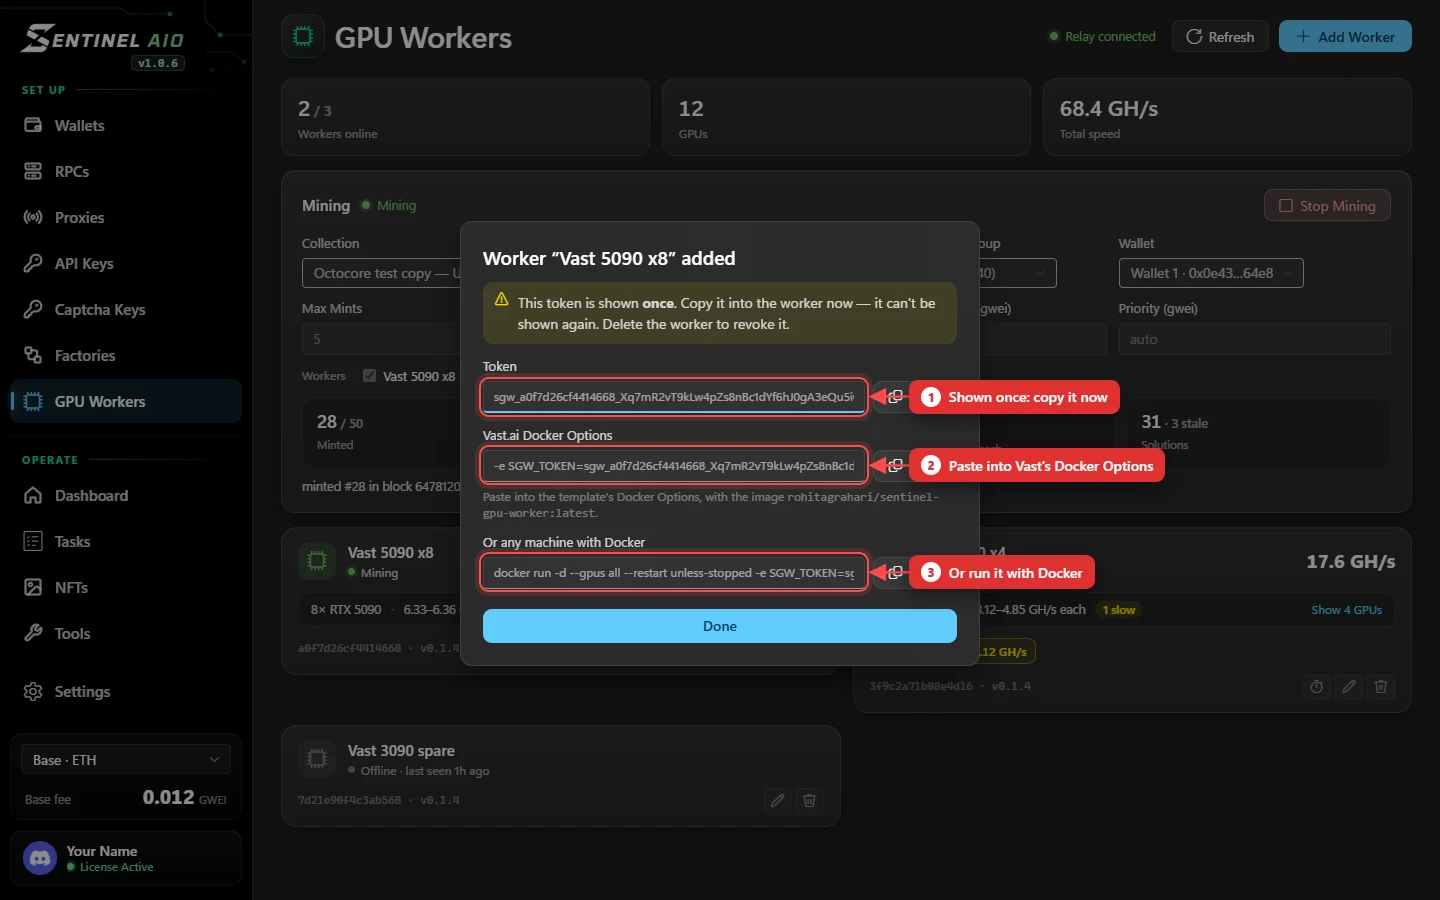Click the NFTs image icon
Viewport: 1440px width, 900px height.
coord(33,587)
